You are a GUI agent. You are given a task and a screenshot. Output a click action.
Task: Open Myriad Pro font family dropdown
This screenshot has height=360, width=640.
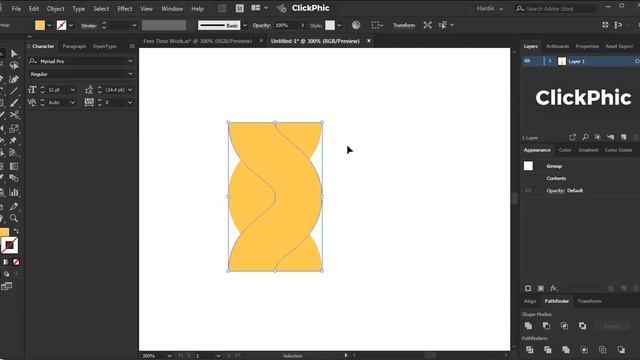coord(130,61)
